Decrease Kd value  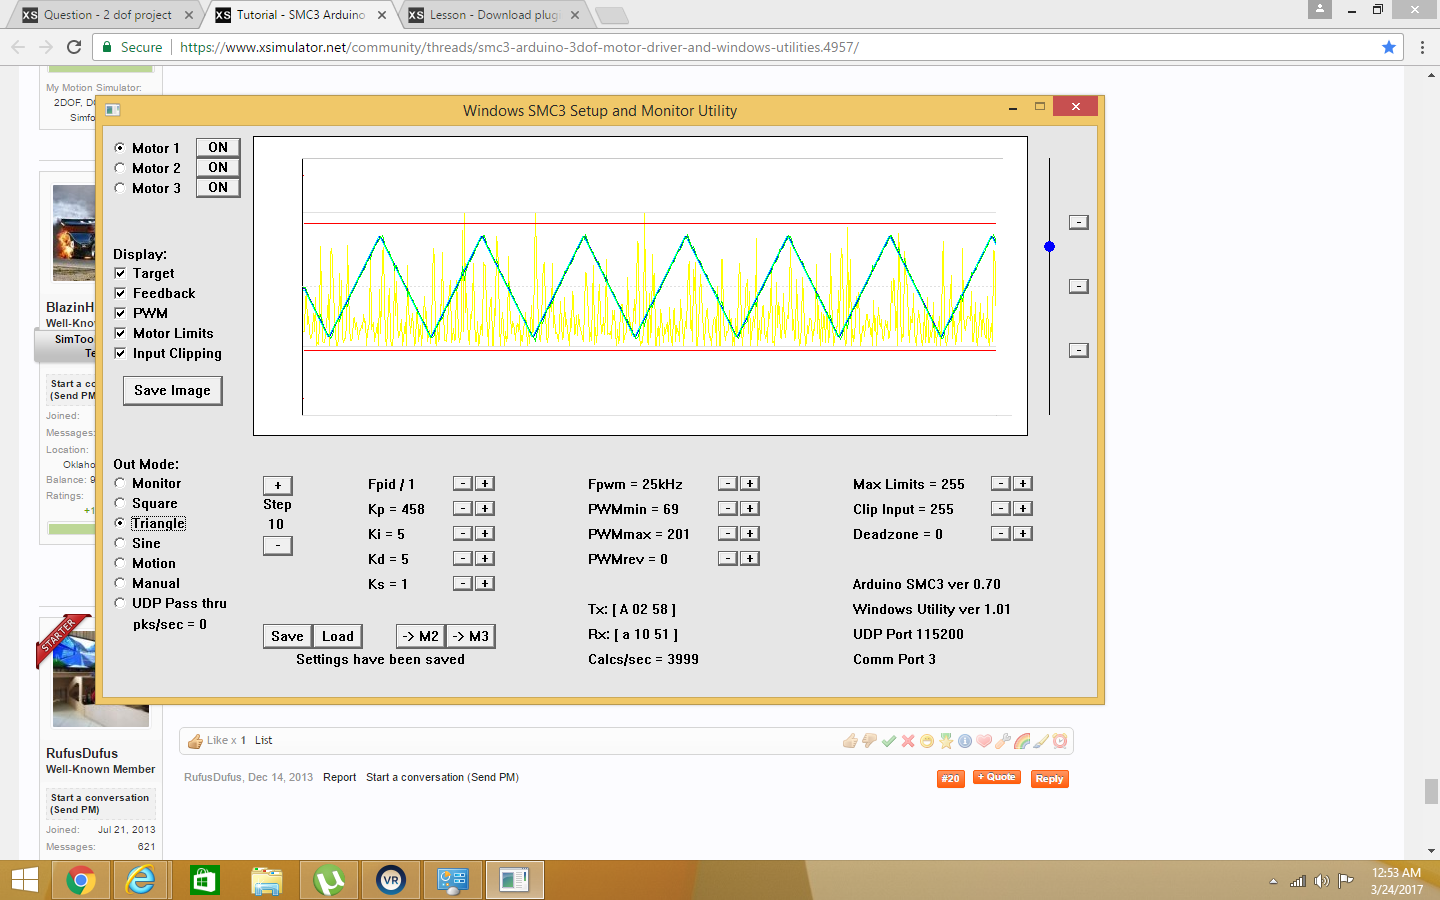[463, 559]
